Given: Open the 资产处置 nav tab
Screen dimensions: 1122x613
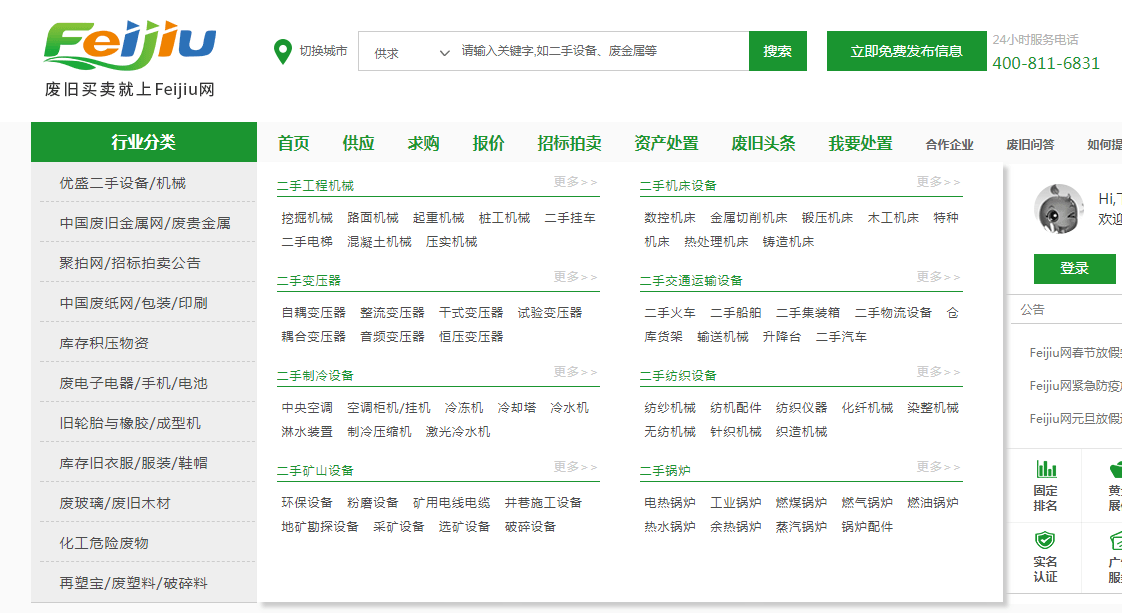Looking at the screenshot, I should pyautogui.click(x=666, y=143).
